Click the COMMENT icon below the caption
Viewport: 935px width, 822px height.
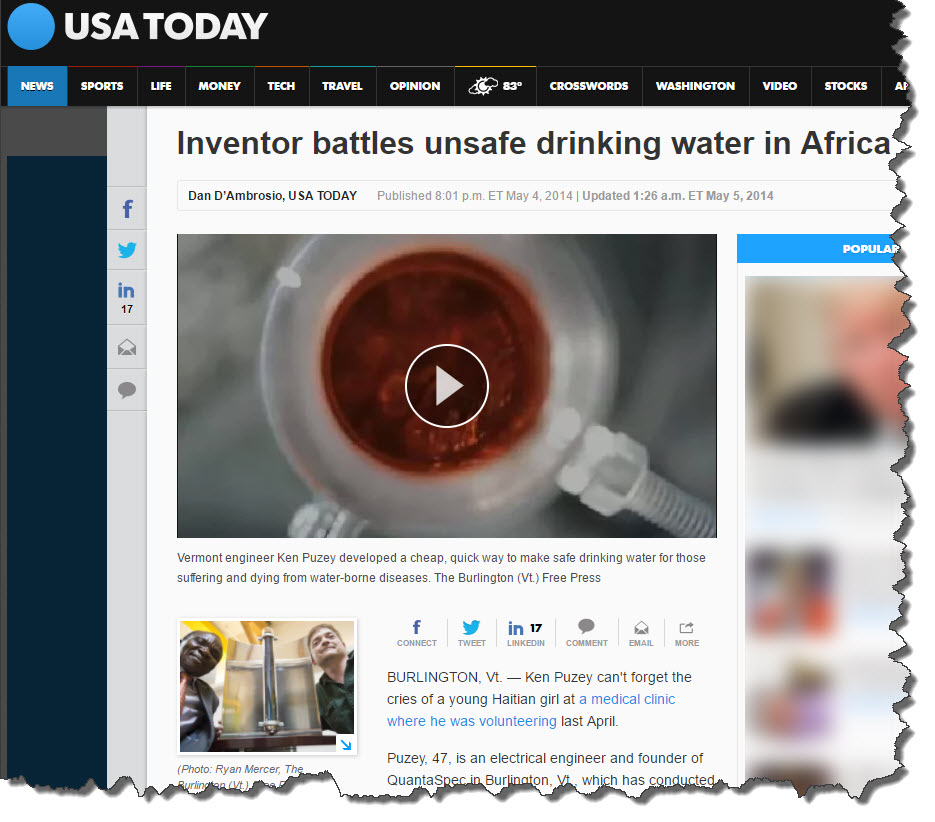click(x=587, y=633)
